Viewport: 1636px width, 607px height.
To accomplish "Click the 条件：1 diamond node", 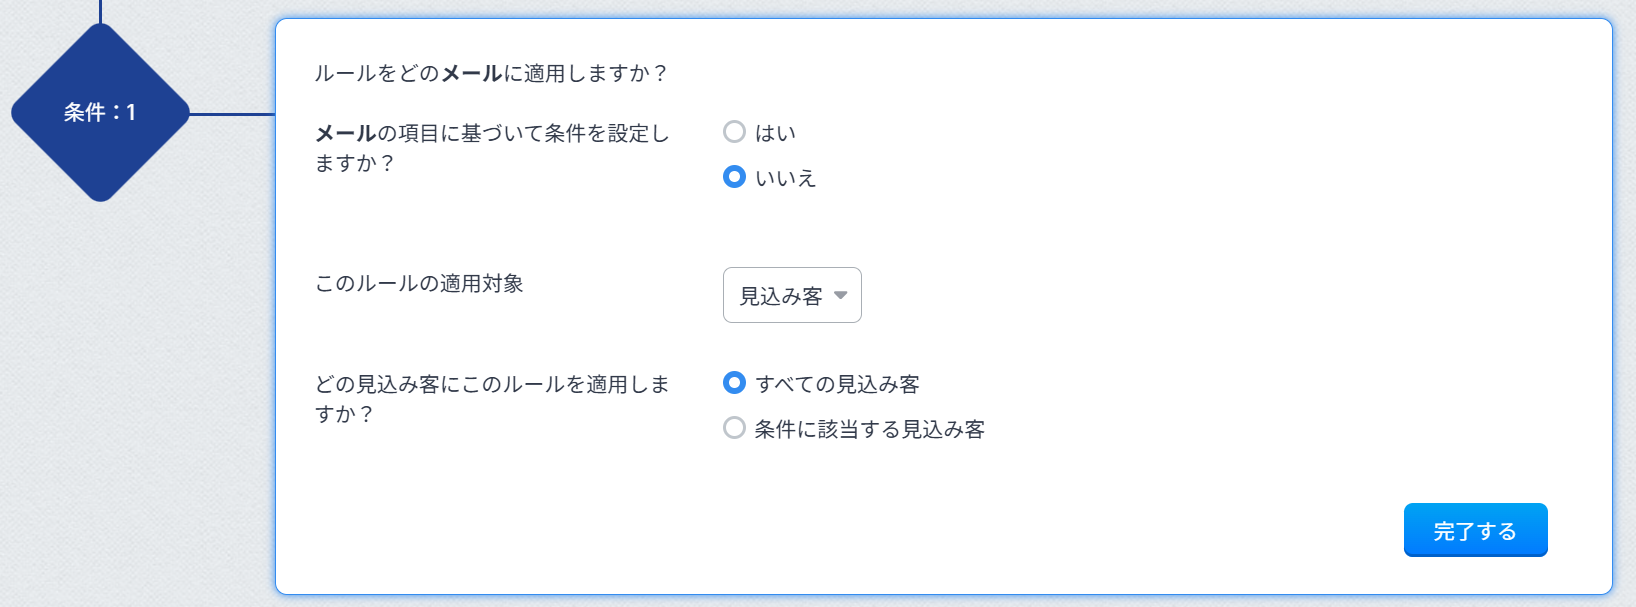I will point(100,112).
